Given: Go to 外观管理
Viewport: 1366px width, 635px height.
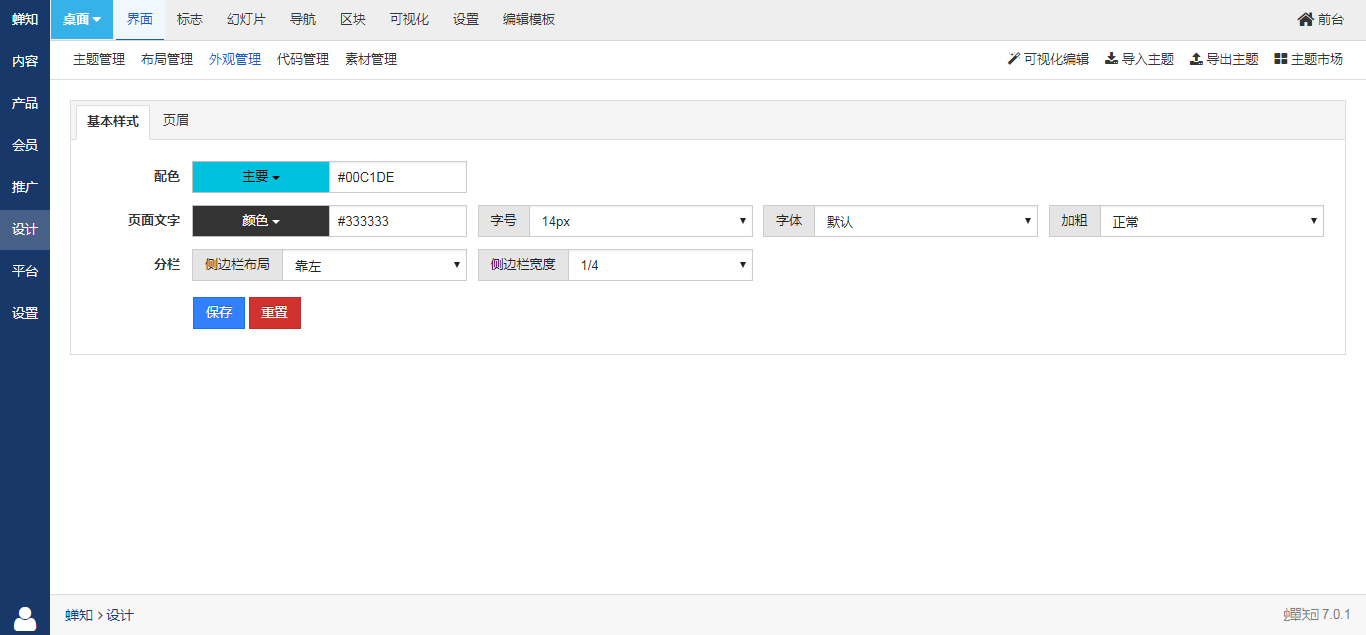Looking at the screenshot, I should 235,59.
